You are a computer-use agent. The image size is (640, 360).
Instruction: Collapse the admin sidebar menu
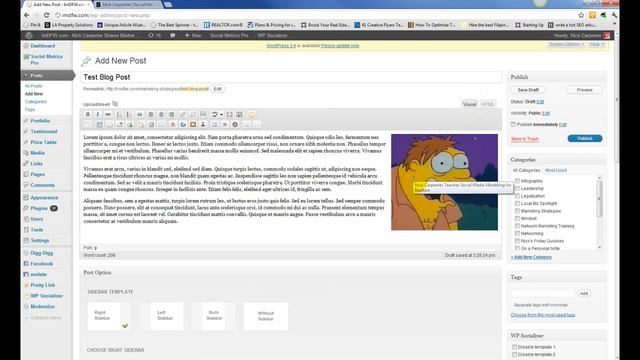[x=42, y=318]
